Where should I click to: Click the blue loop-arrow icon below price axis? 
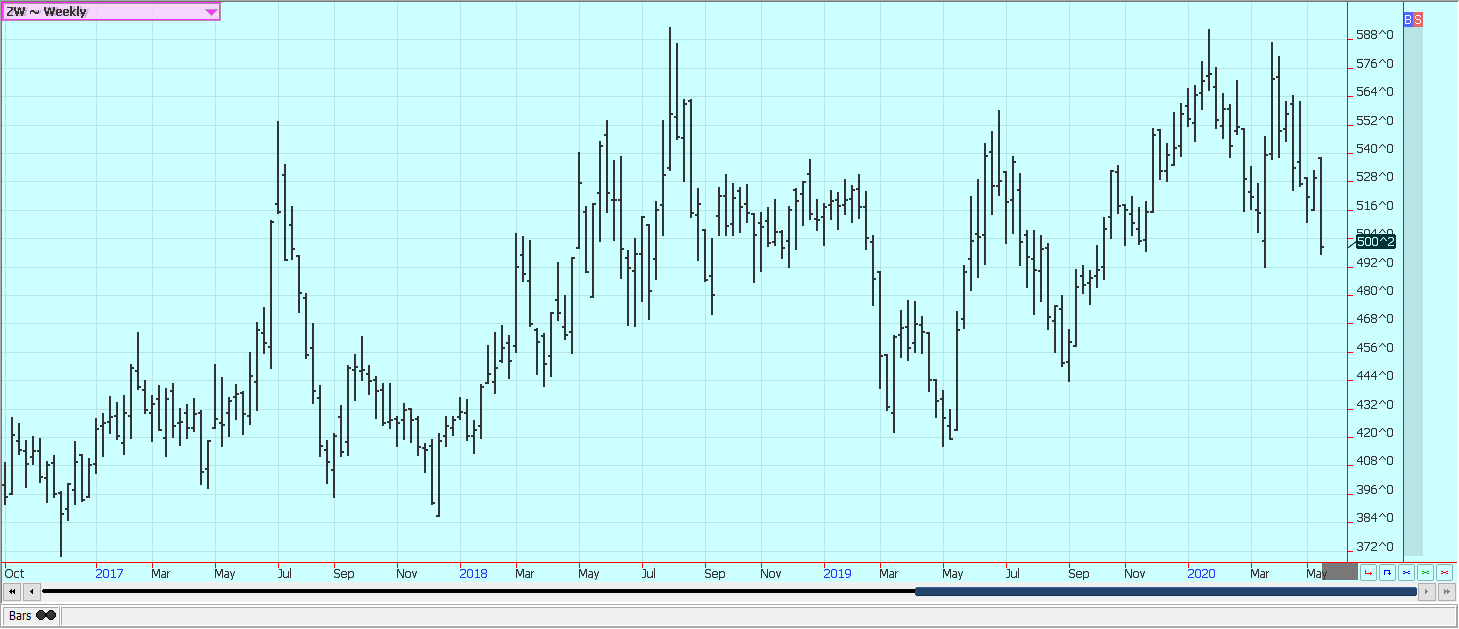pos(1387,573)
